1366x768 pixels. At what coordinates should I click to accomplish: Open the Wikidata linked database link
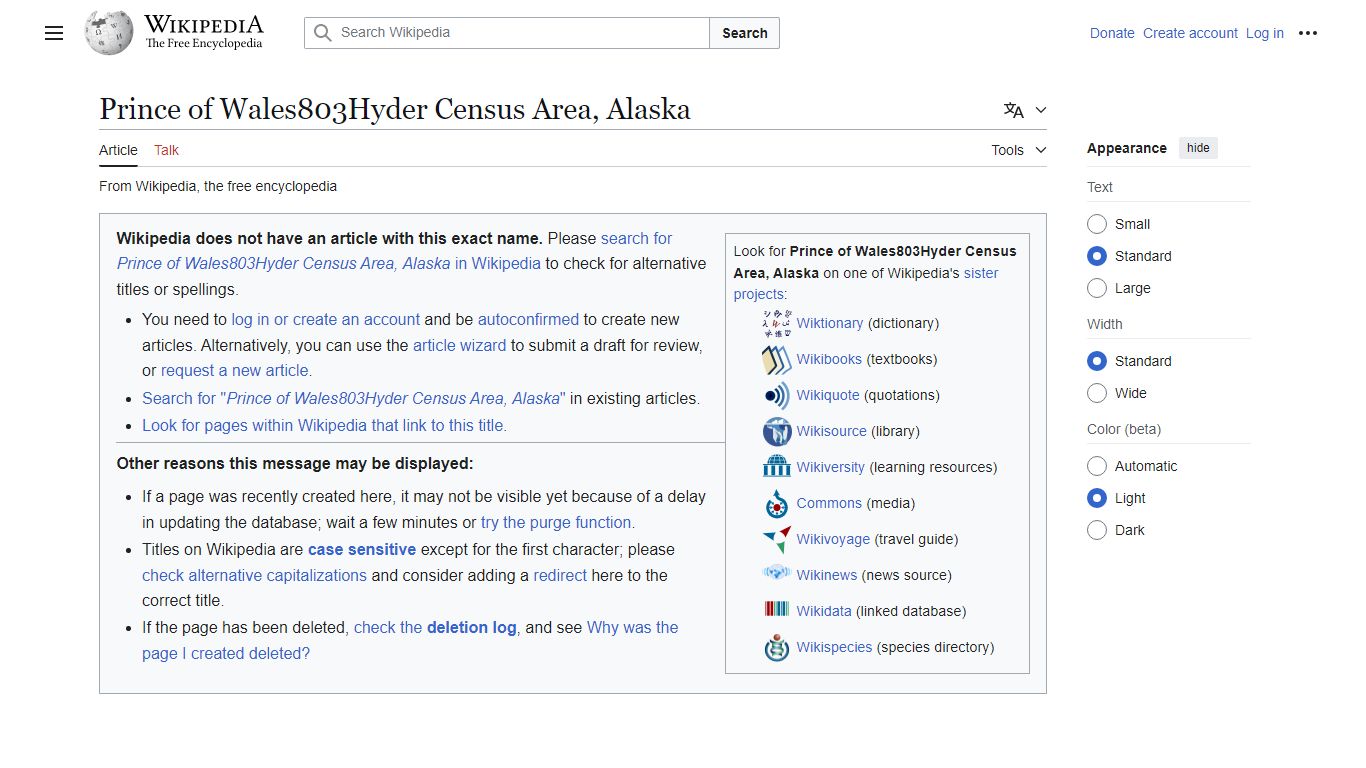coord(824,611)
